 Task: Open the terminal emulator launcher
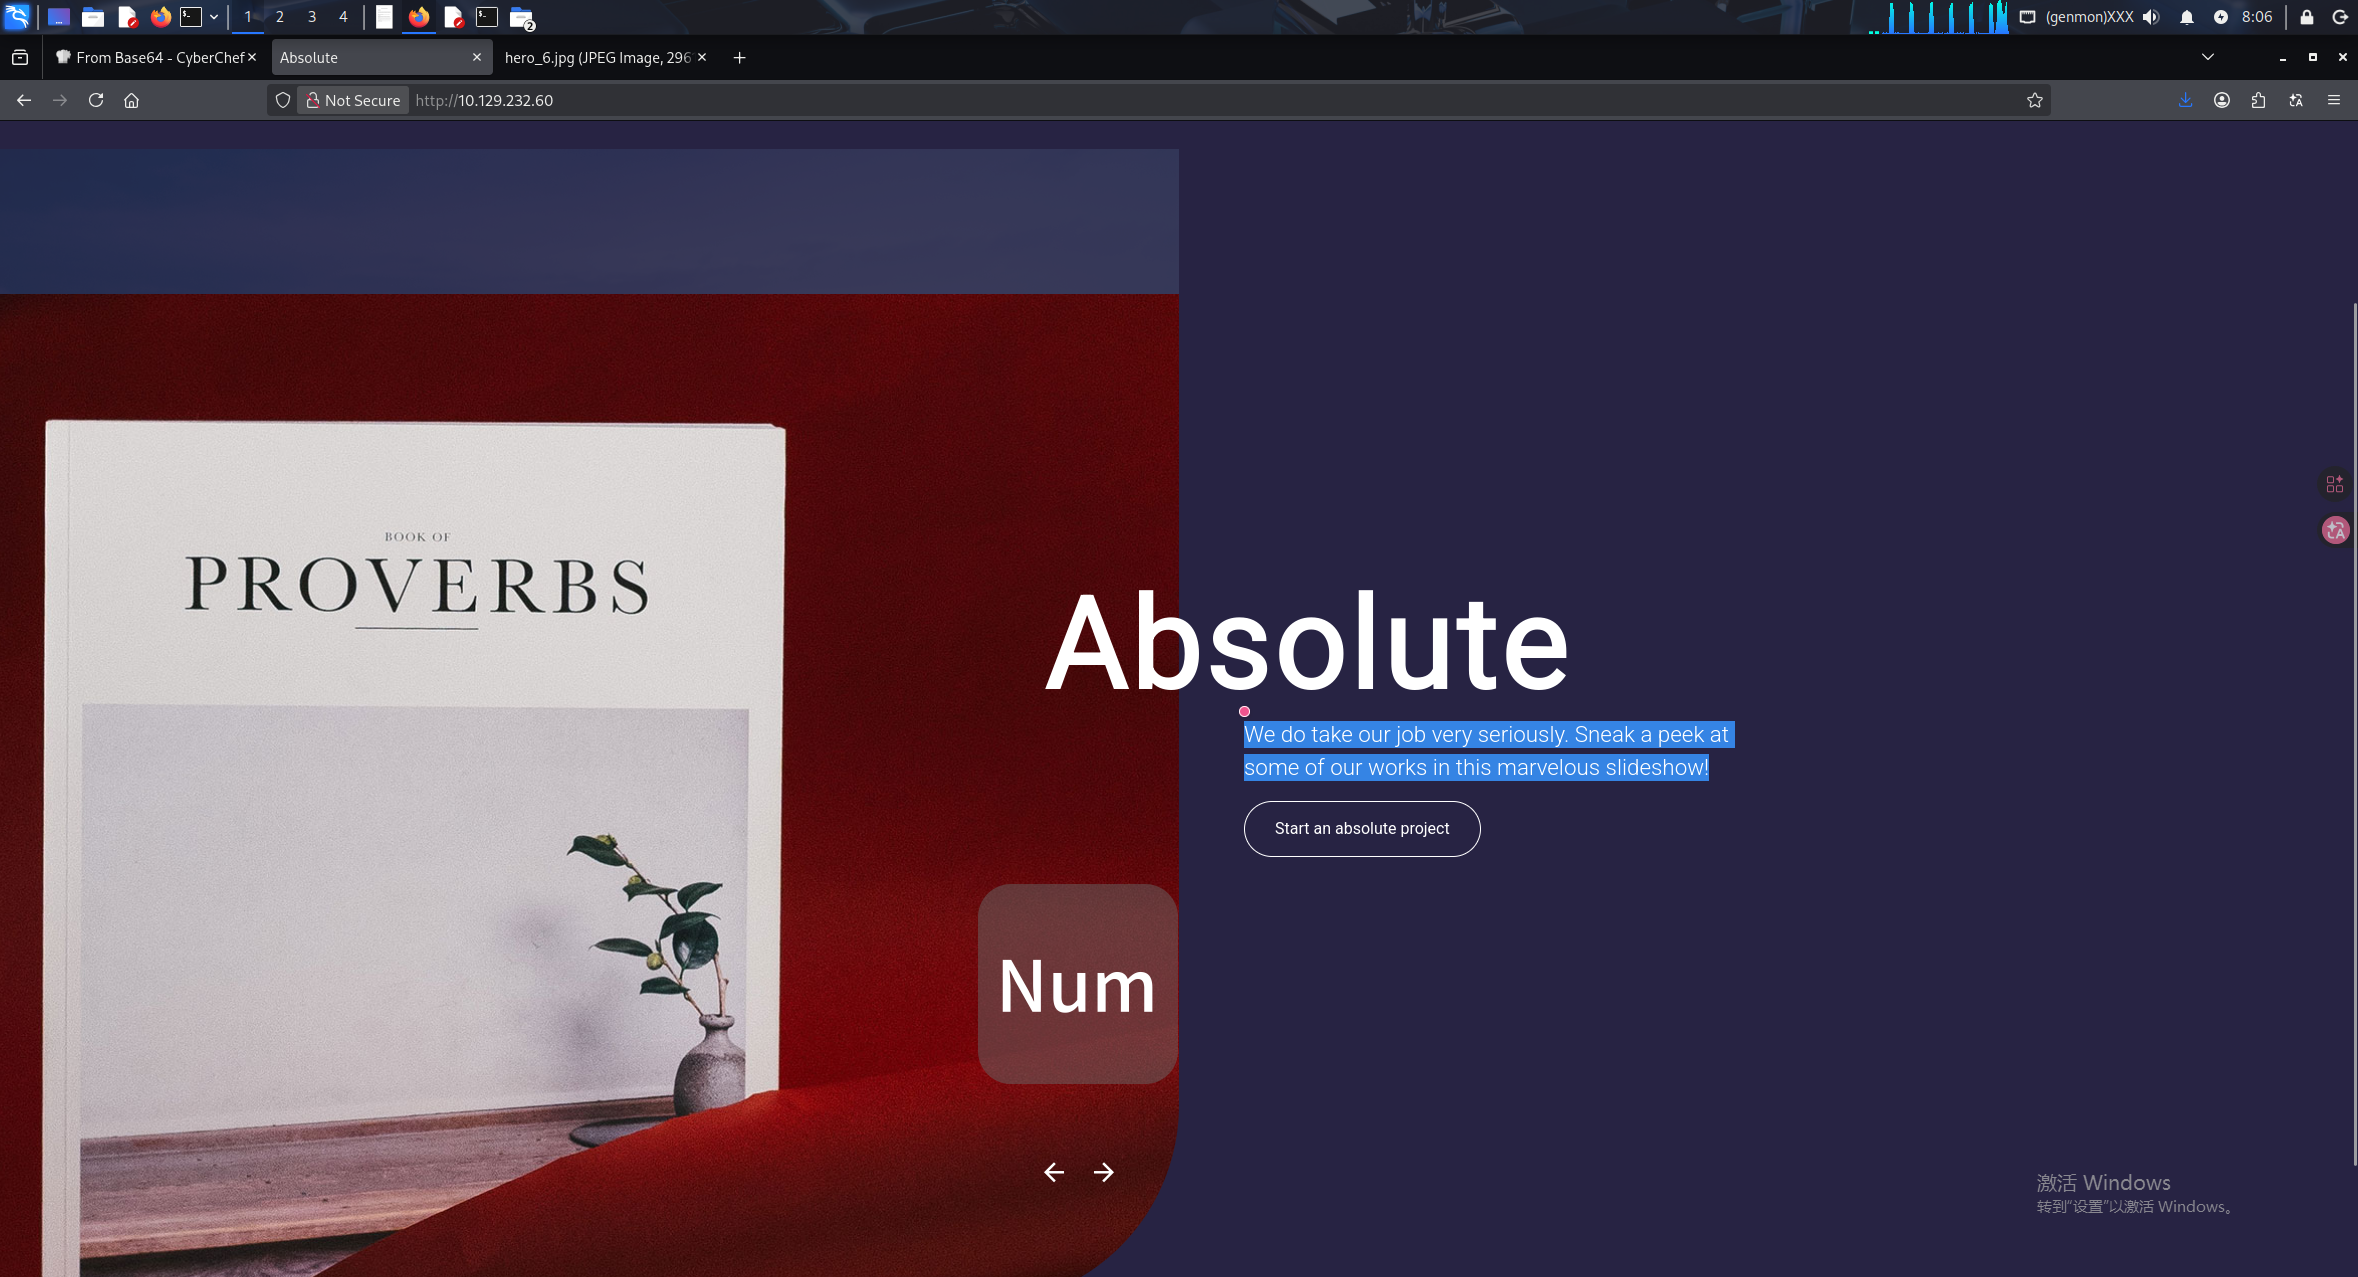pyautogui.click(x=191, y=17)
